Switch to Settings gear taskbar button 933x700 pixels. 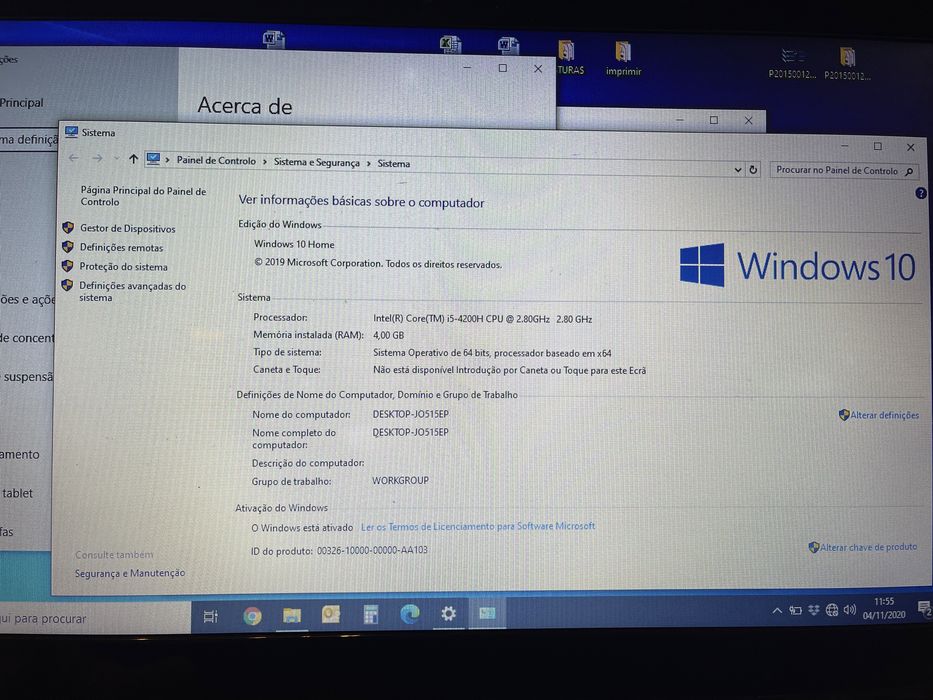pyautogui.click(x=449, y=613)
